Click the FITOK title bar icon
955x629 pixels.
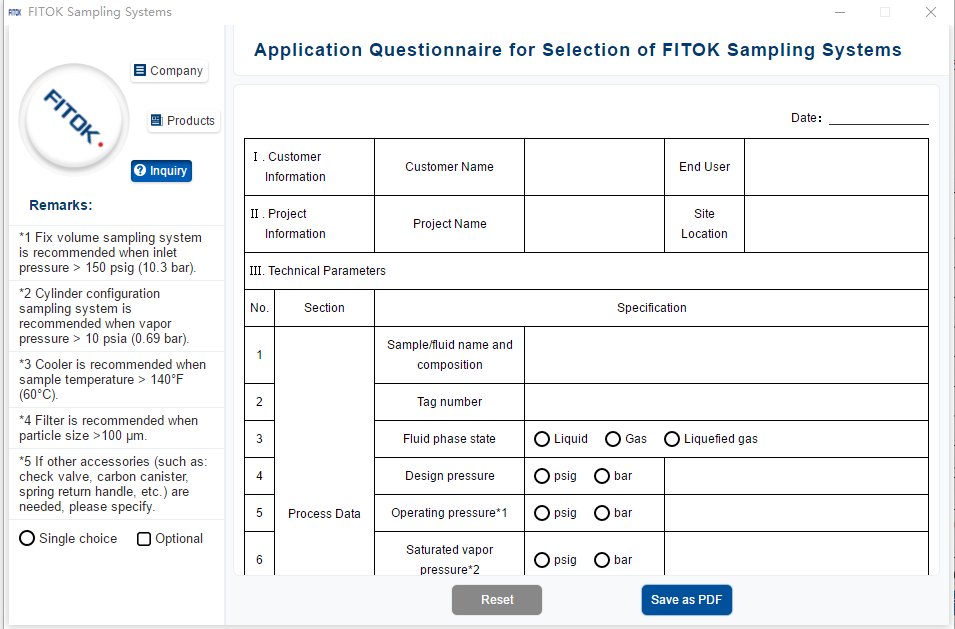coord(15,12)
